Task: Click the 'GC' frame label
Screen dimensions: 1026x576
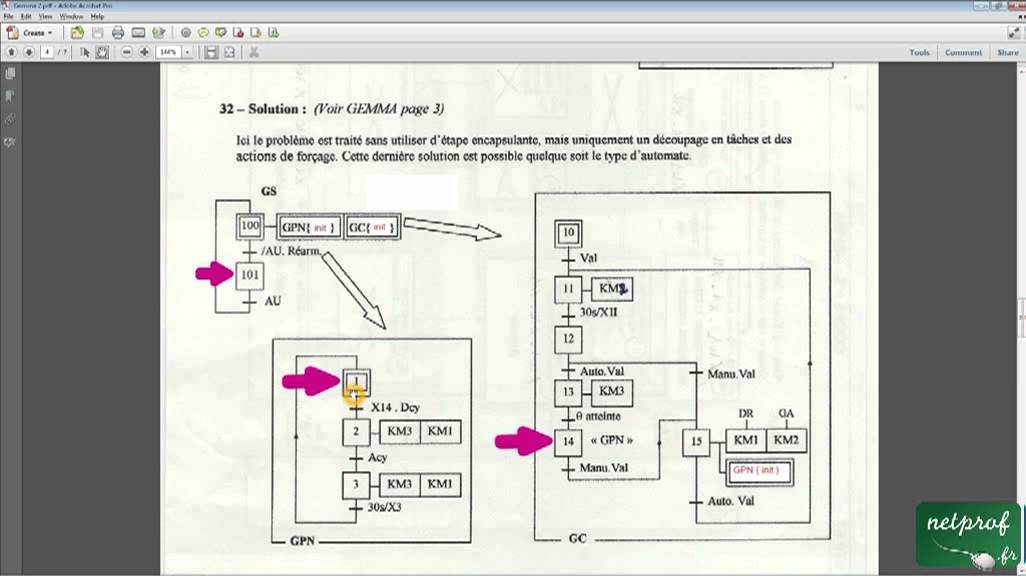Action: [x=577, y=538]
